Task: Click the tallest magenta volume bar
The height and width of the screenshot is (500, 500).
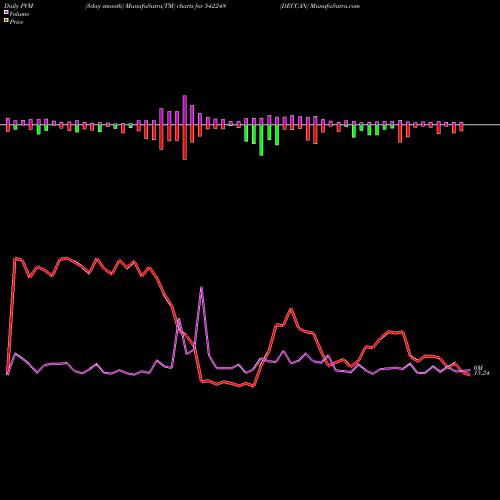Action: point(185,110)
